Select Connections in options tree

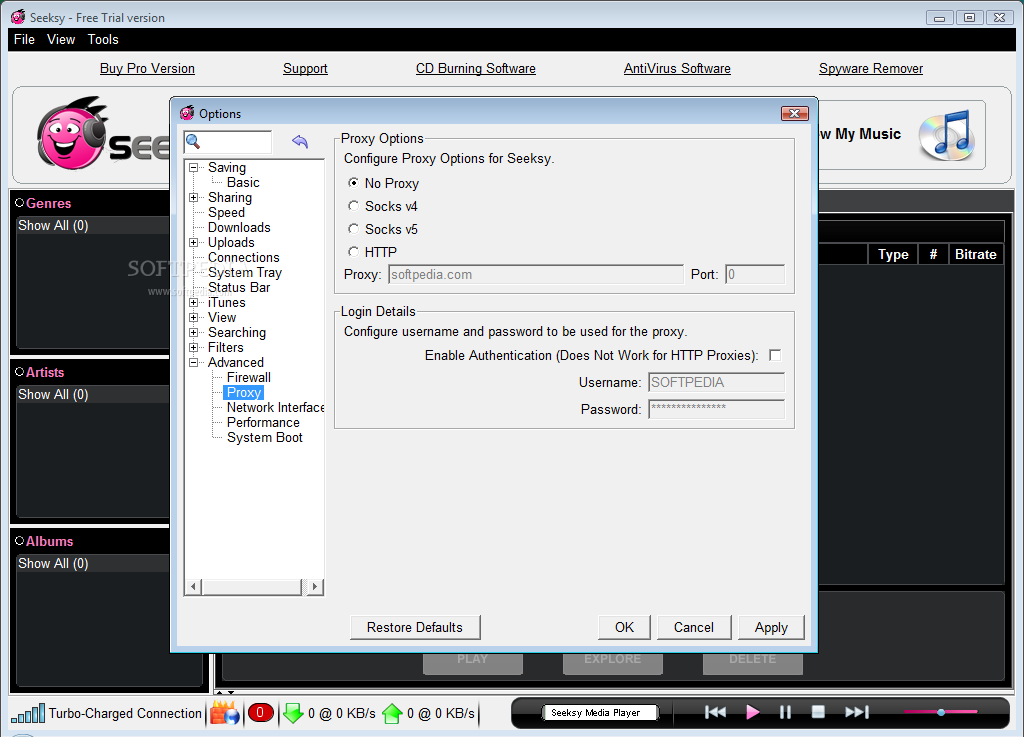click(x=244, y=257)
